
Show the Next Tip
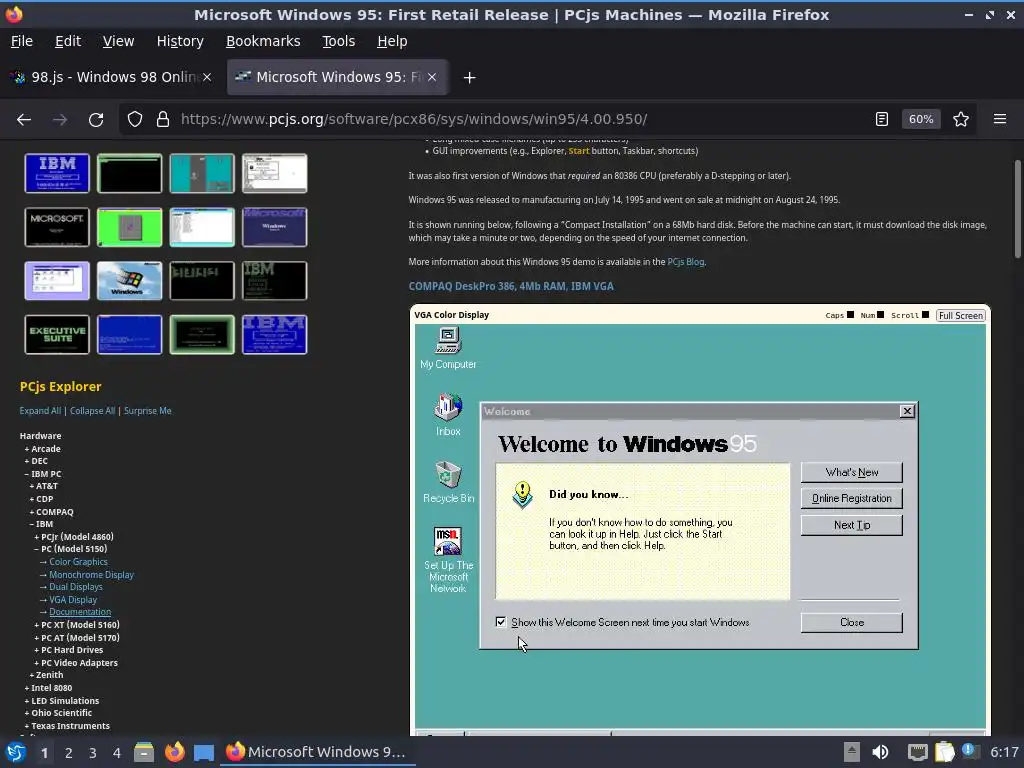coord(852,525)
